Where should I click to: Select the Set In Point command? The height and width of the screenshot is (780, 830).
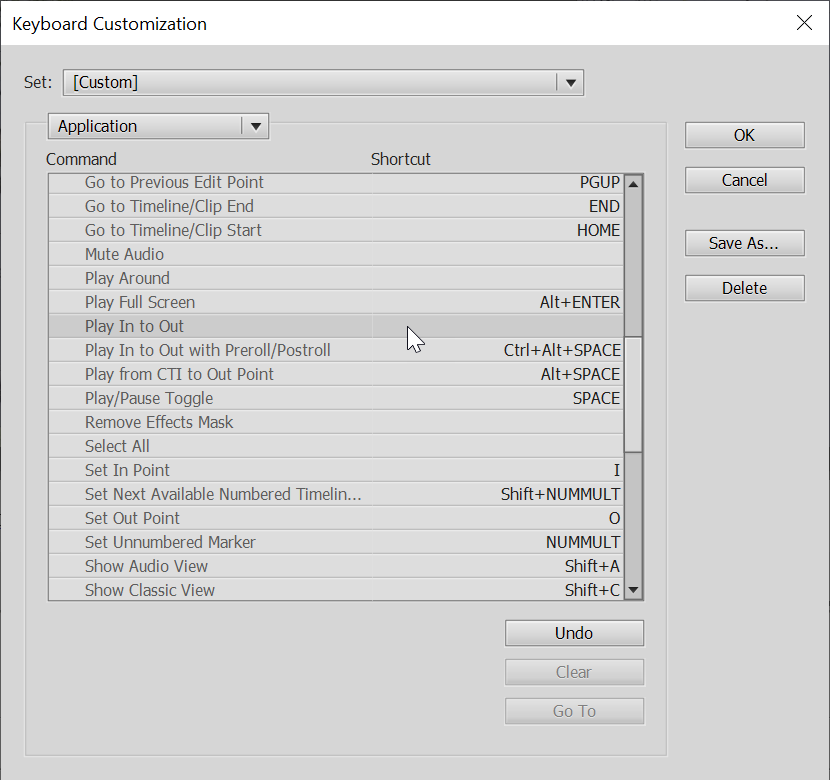(127, 470)
